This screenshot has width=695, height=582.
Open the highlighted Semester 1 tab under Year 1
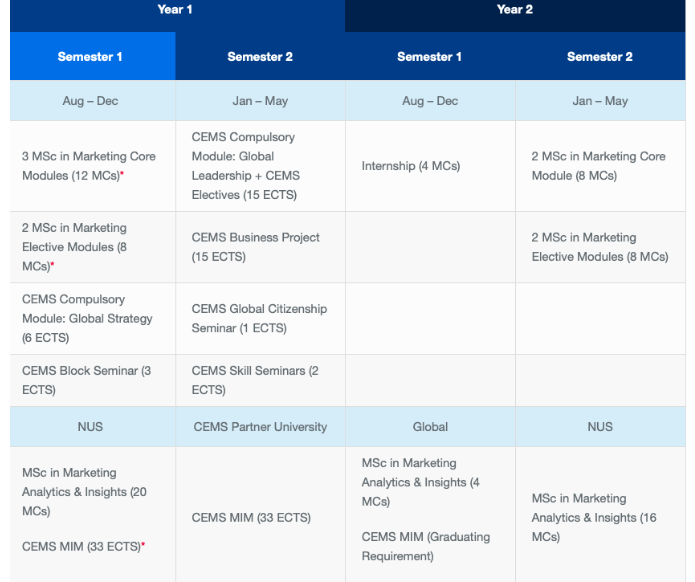93,56
